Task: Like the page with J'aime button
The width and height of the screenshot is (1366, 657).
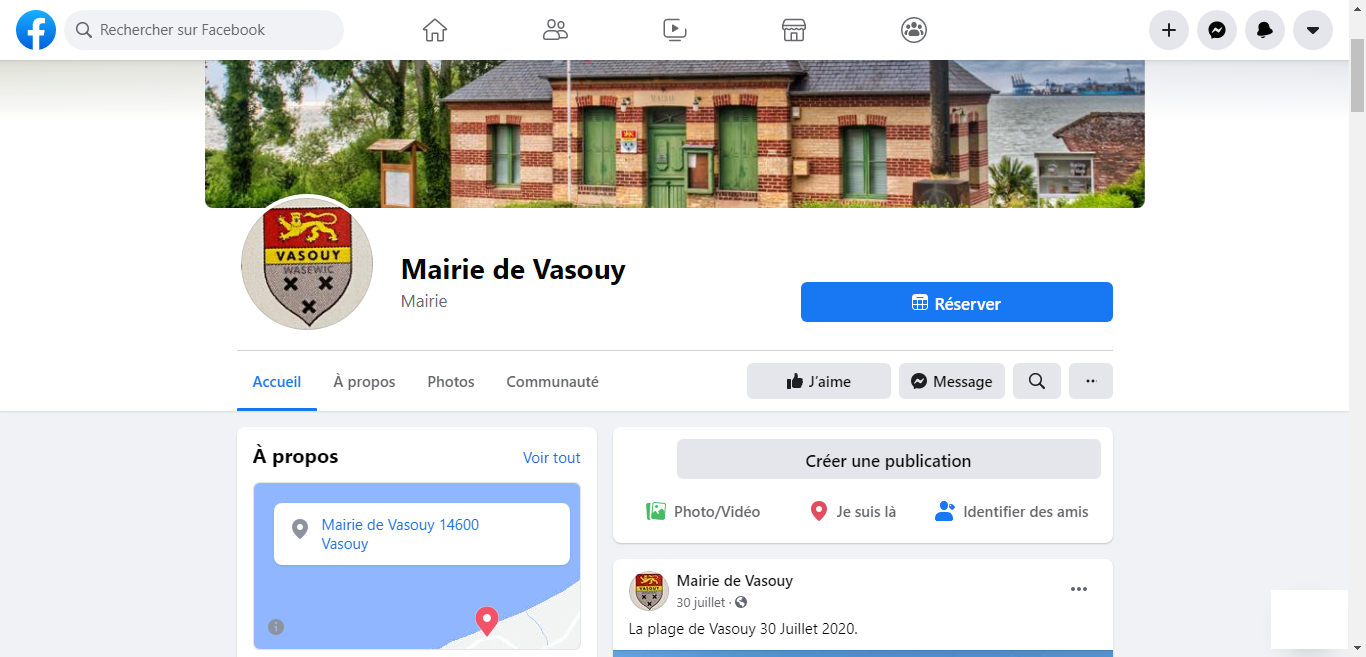Action: click(x=819, y=381)
